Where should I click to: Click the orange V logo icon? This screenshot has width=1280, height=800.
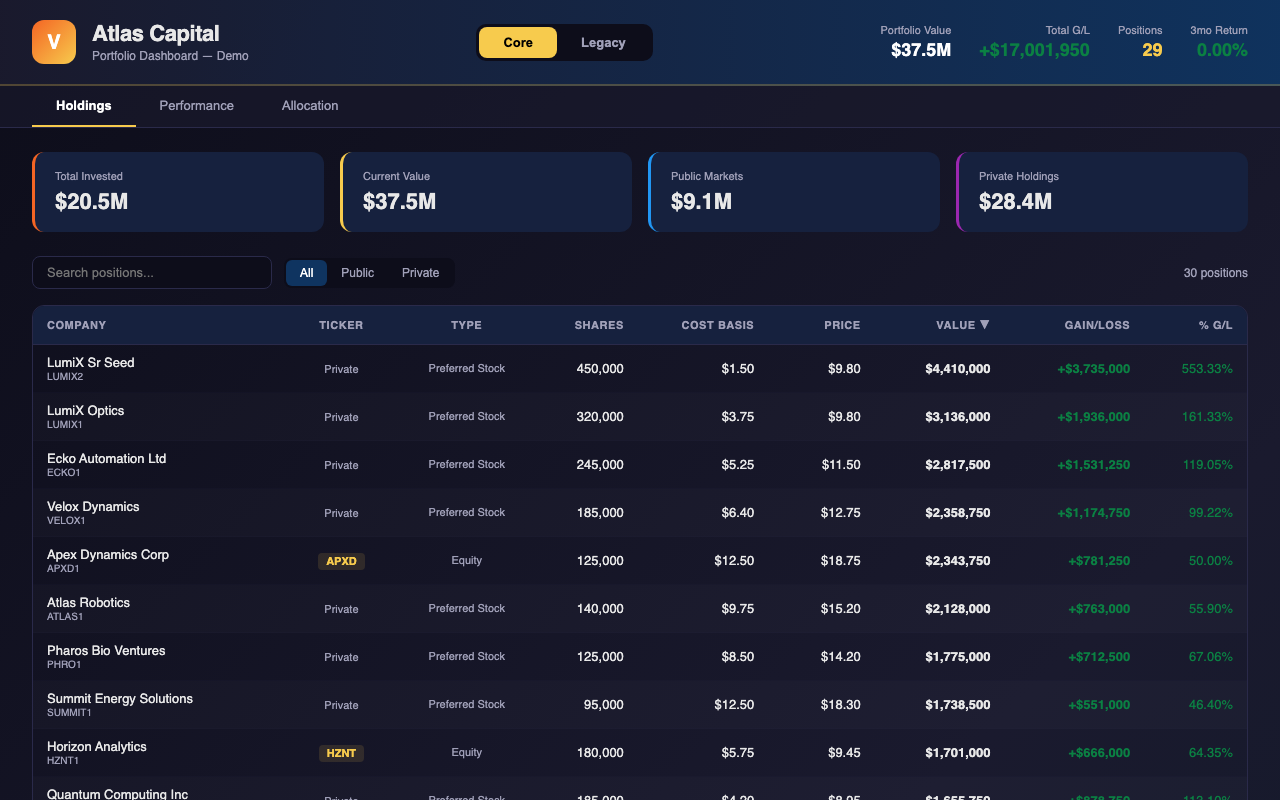54,42
